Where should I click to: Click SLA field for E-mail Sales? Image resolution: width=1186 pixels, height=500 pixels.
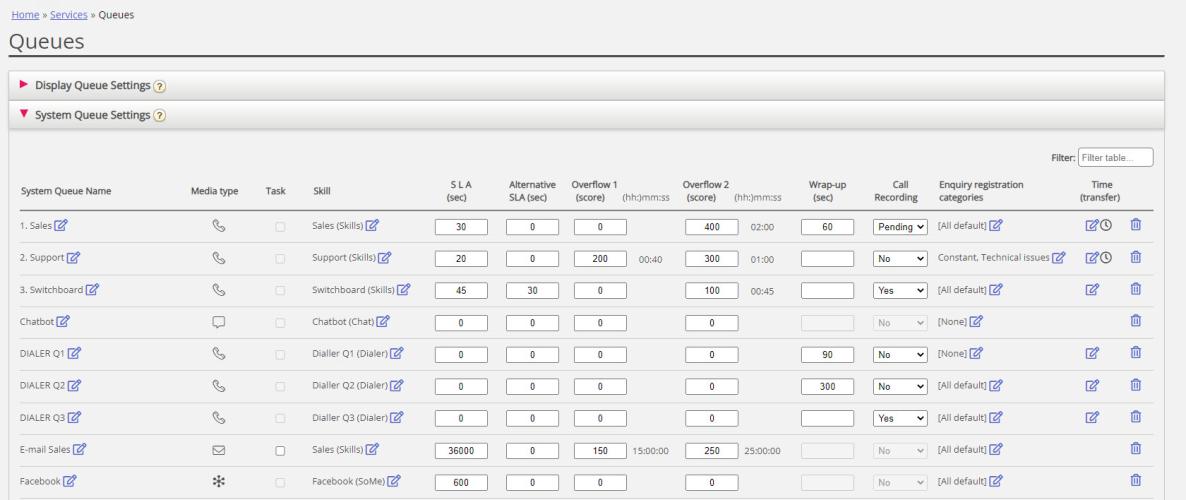[461, 451]
